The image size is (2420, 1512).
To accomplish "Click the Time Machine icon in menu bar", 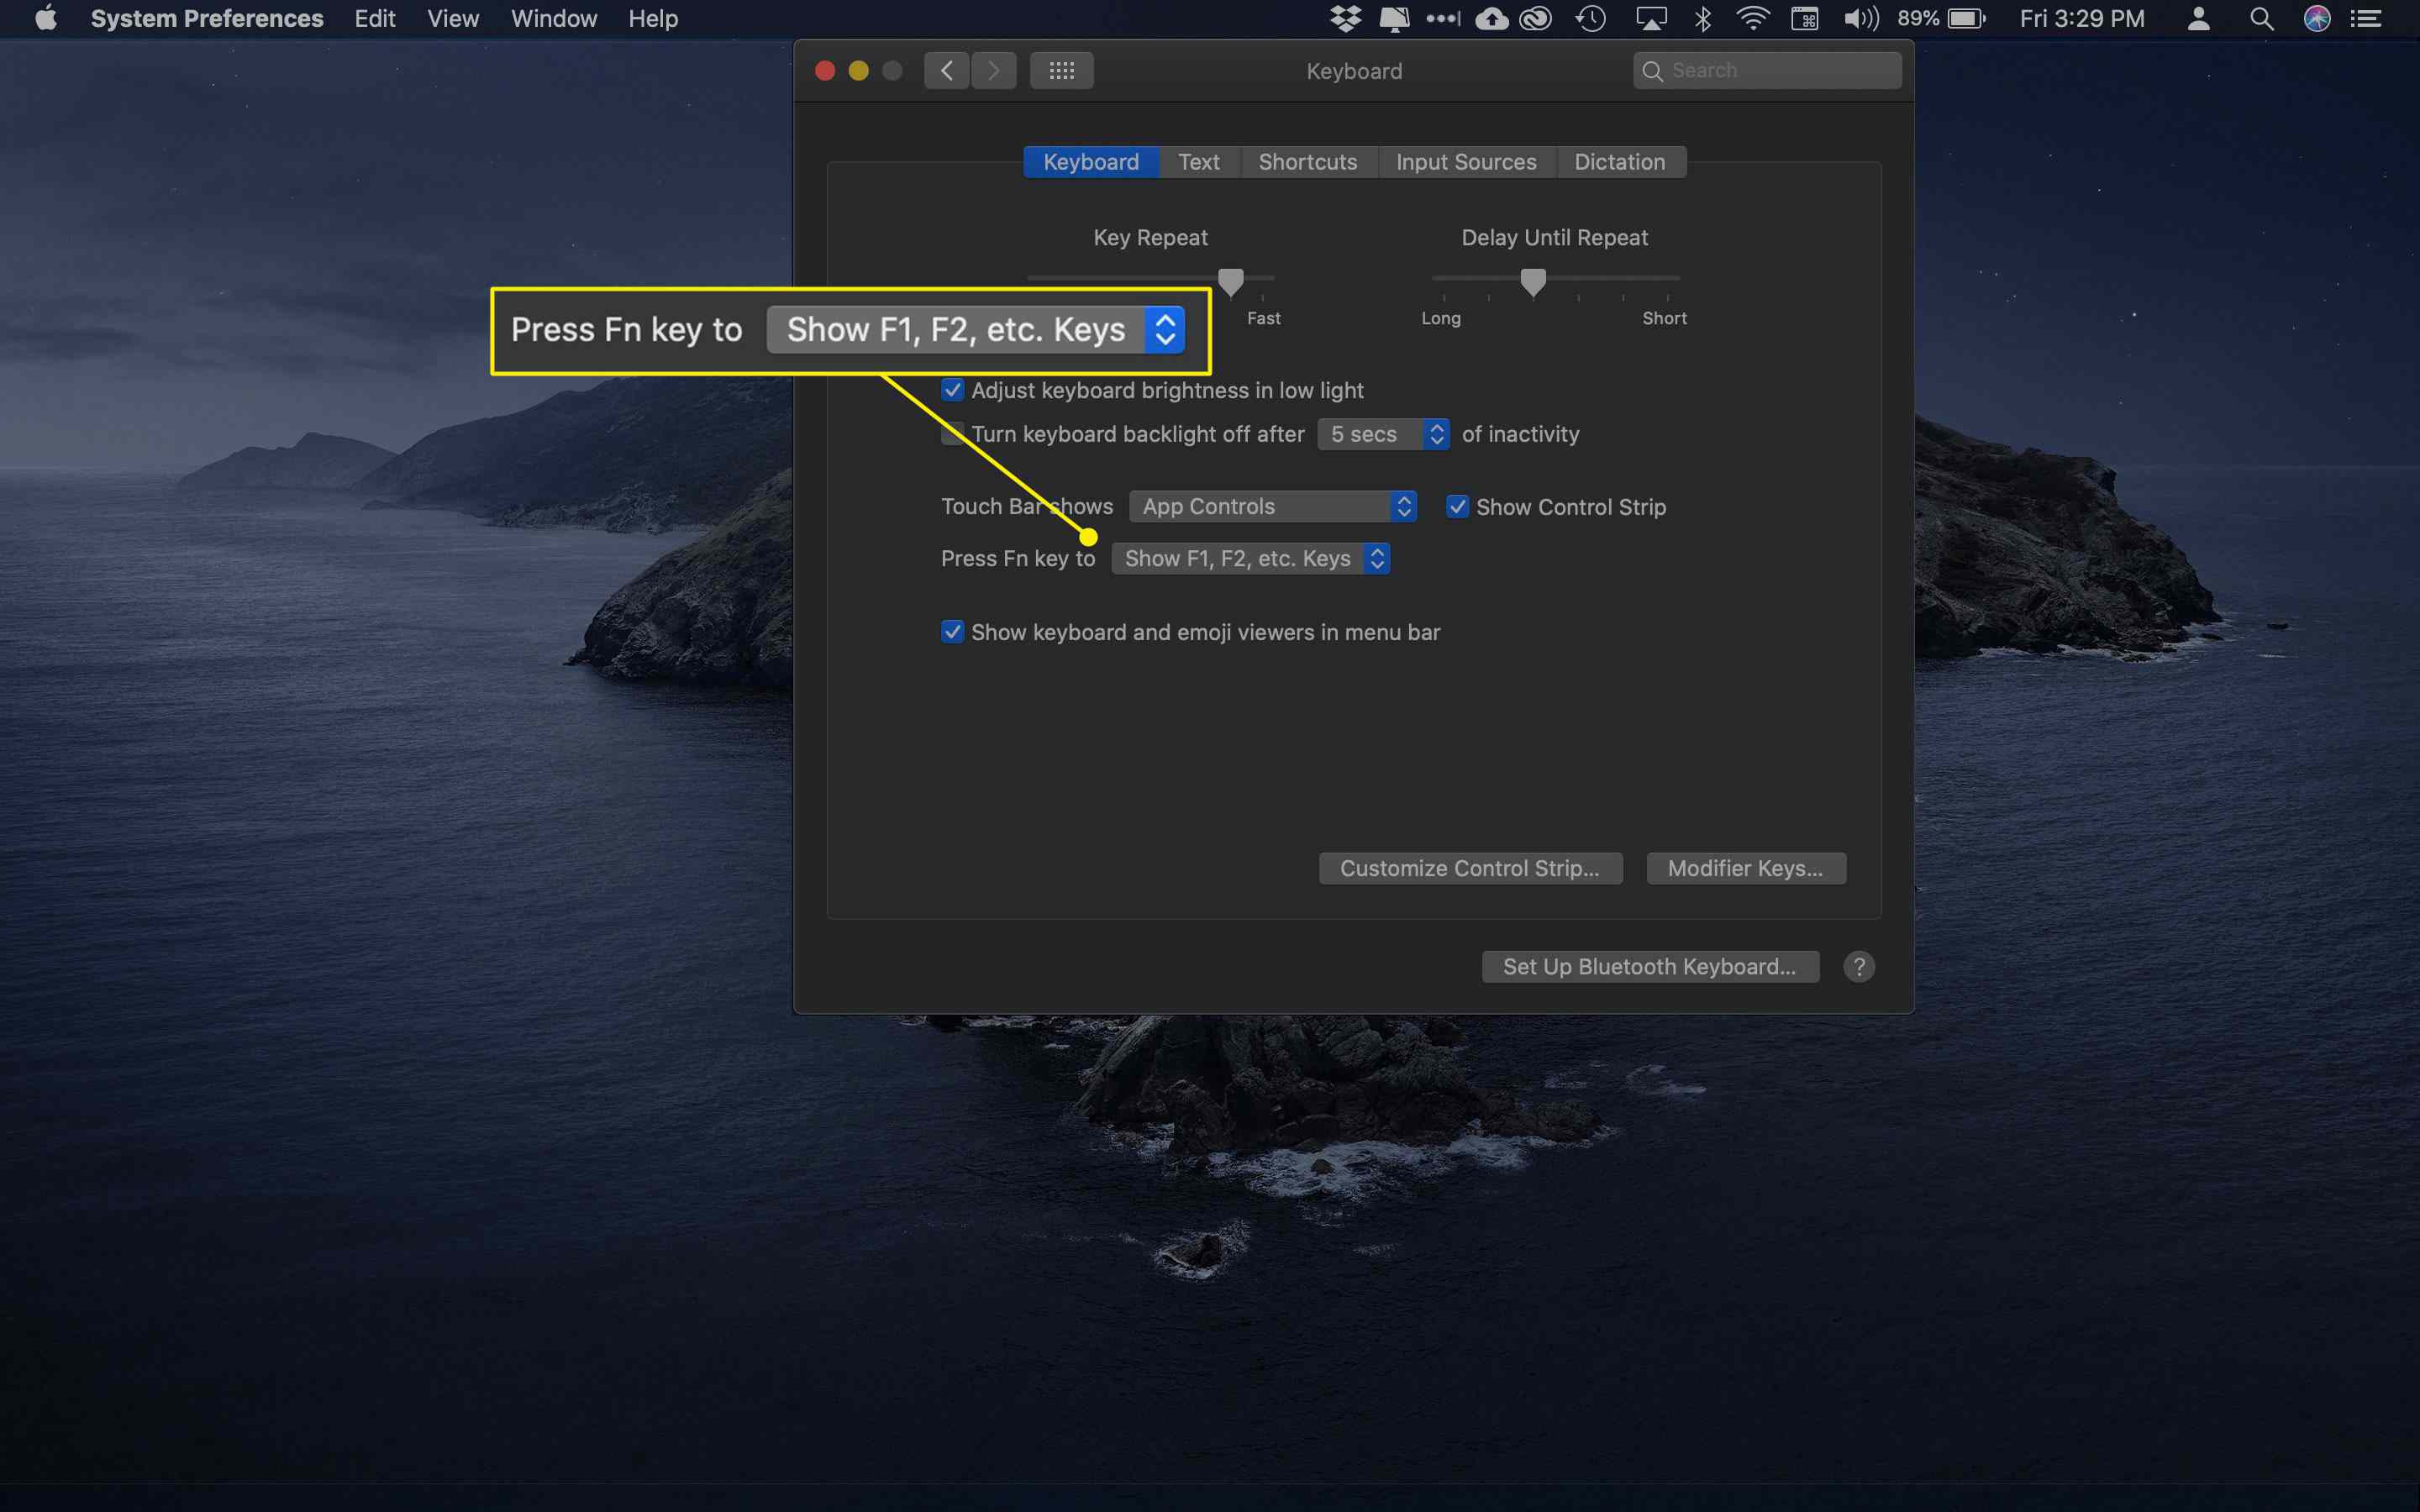I will point(1591,19).
